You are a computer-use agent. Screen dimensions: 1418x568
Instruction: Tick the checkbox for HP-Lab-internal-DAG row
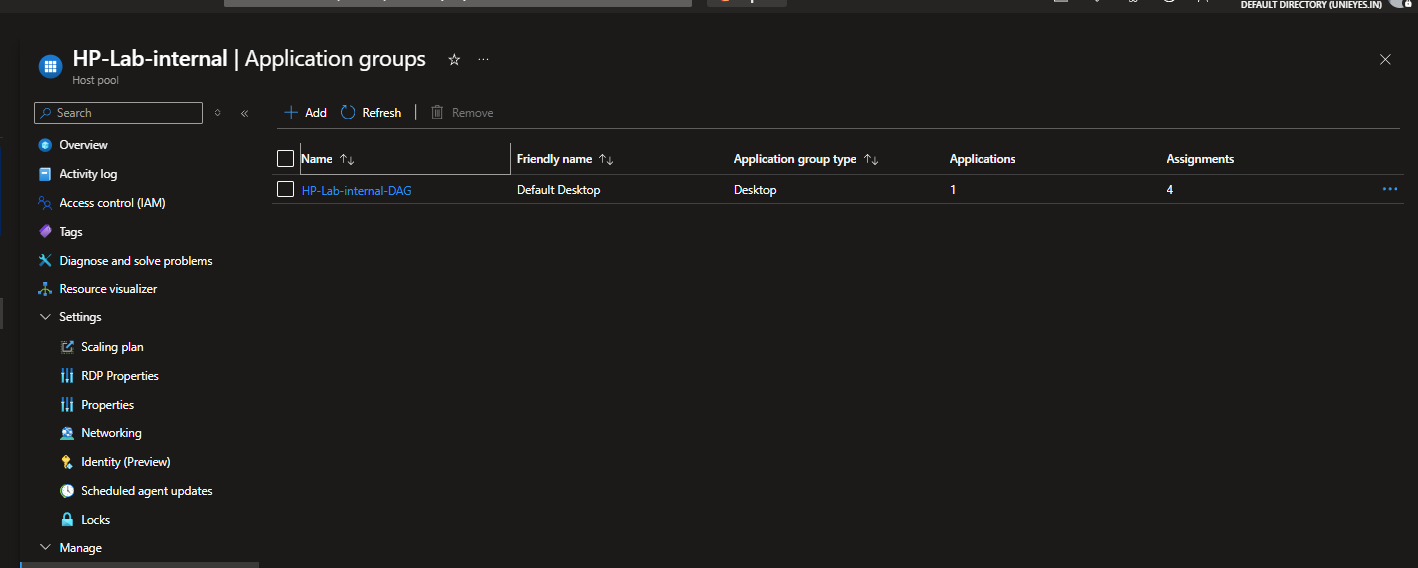pos(285,189)
